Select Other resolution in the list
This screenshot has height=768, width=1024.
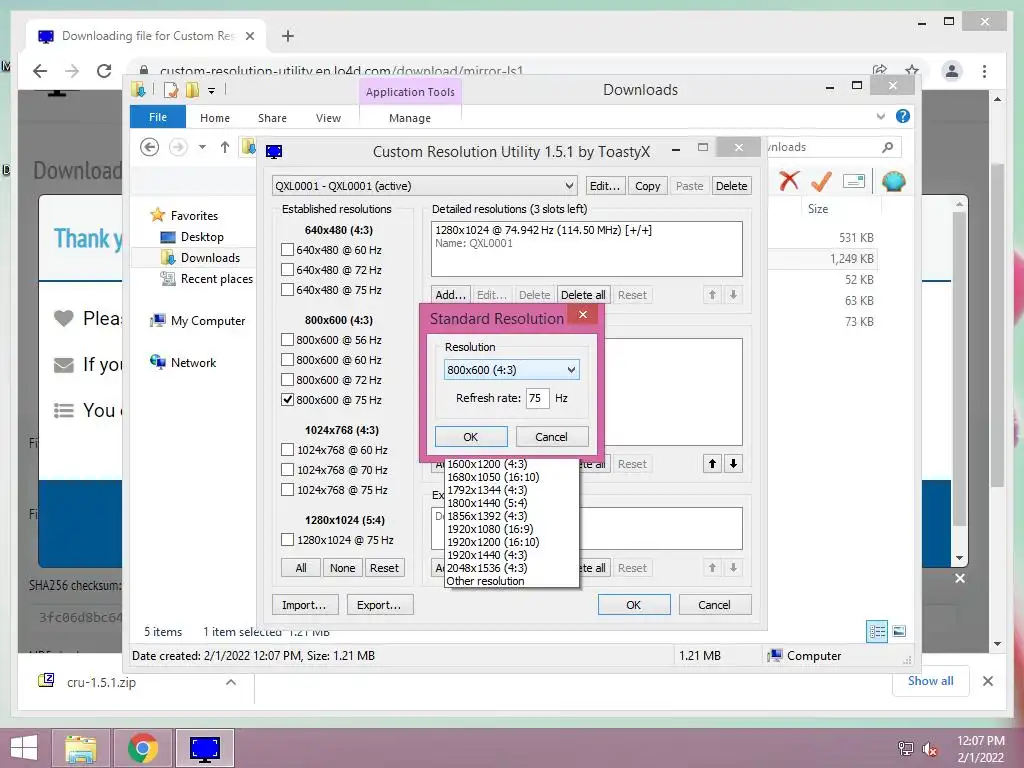tap(485, 581)
